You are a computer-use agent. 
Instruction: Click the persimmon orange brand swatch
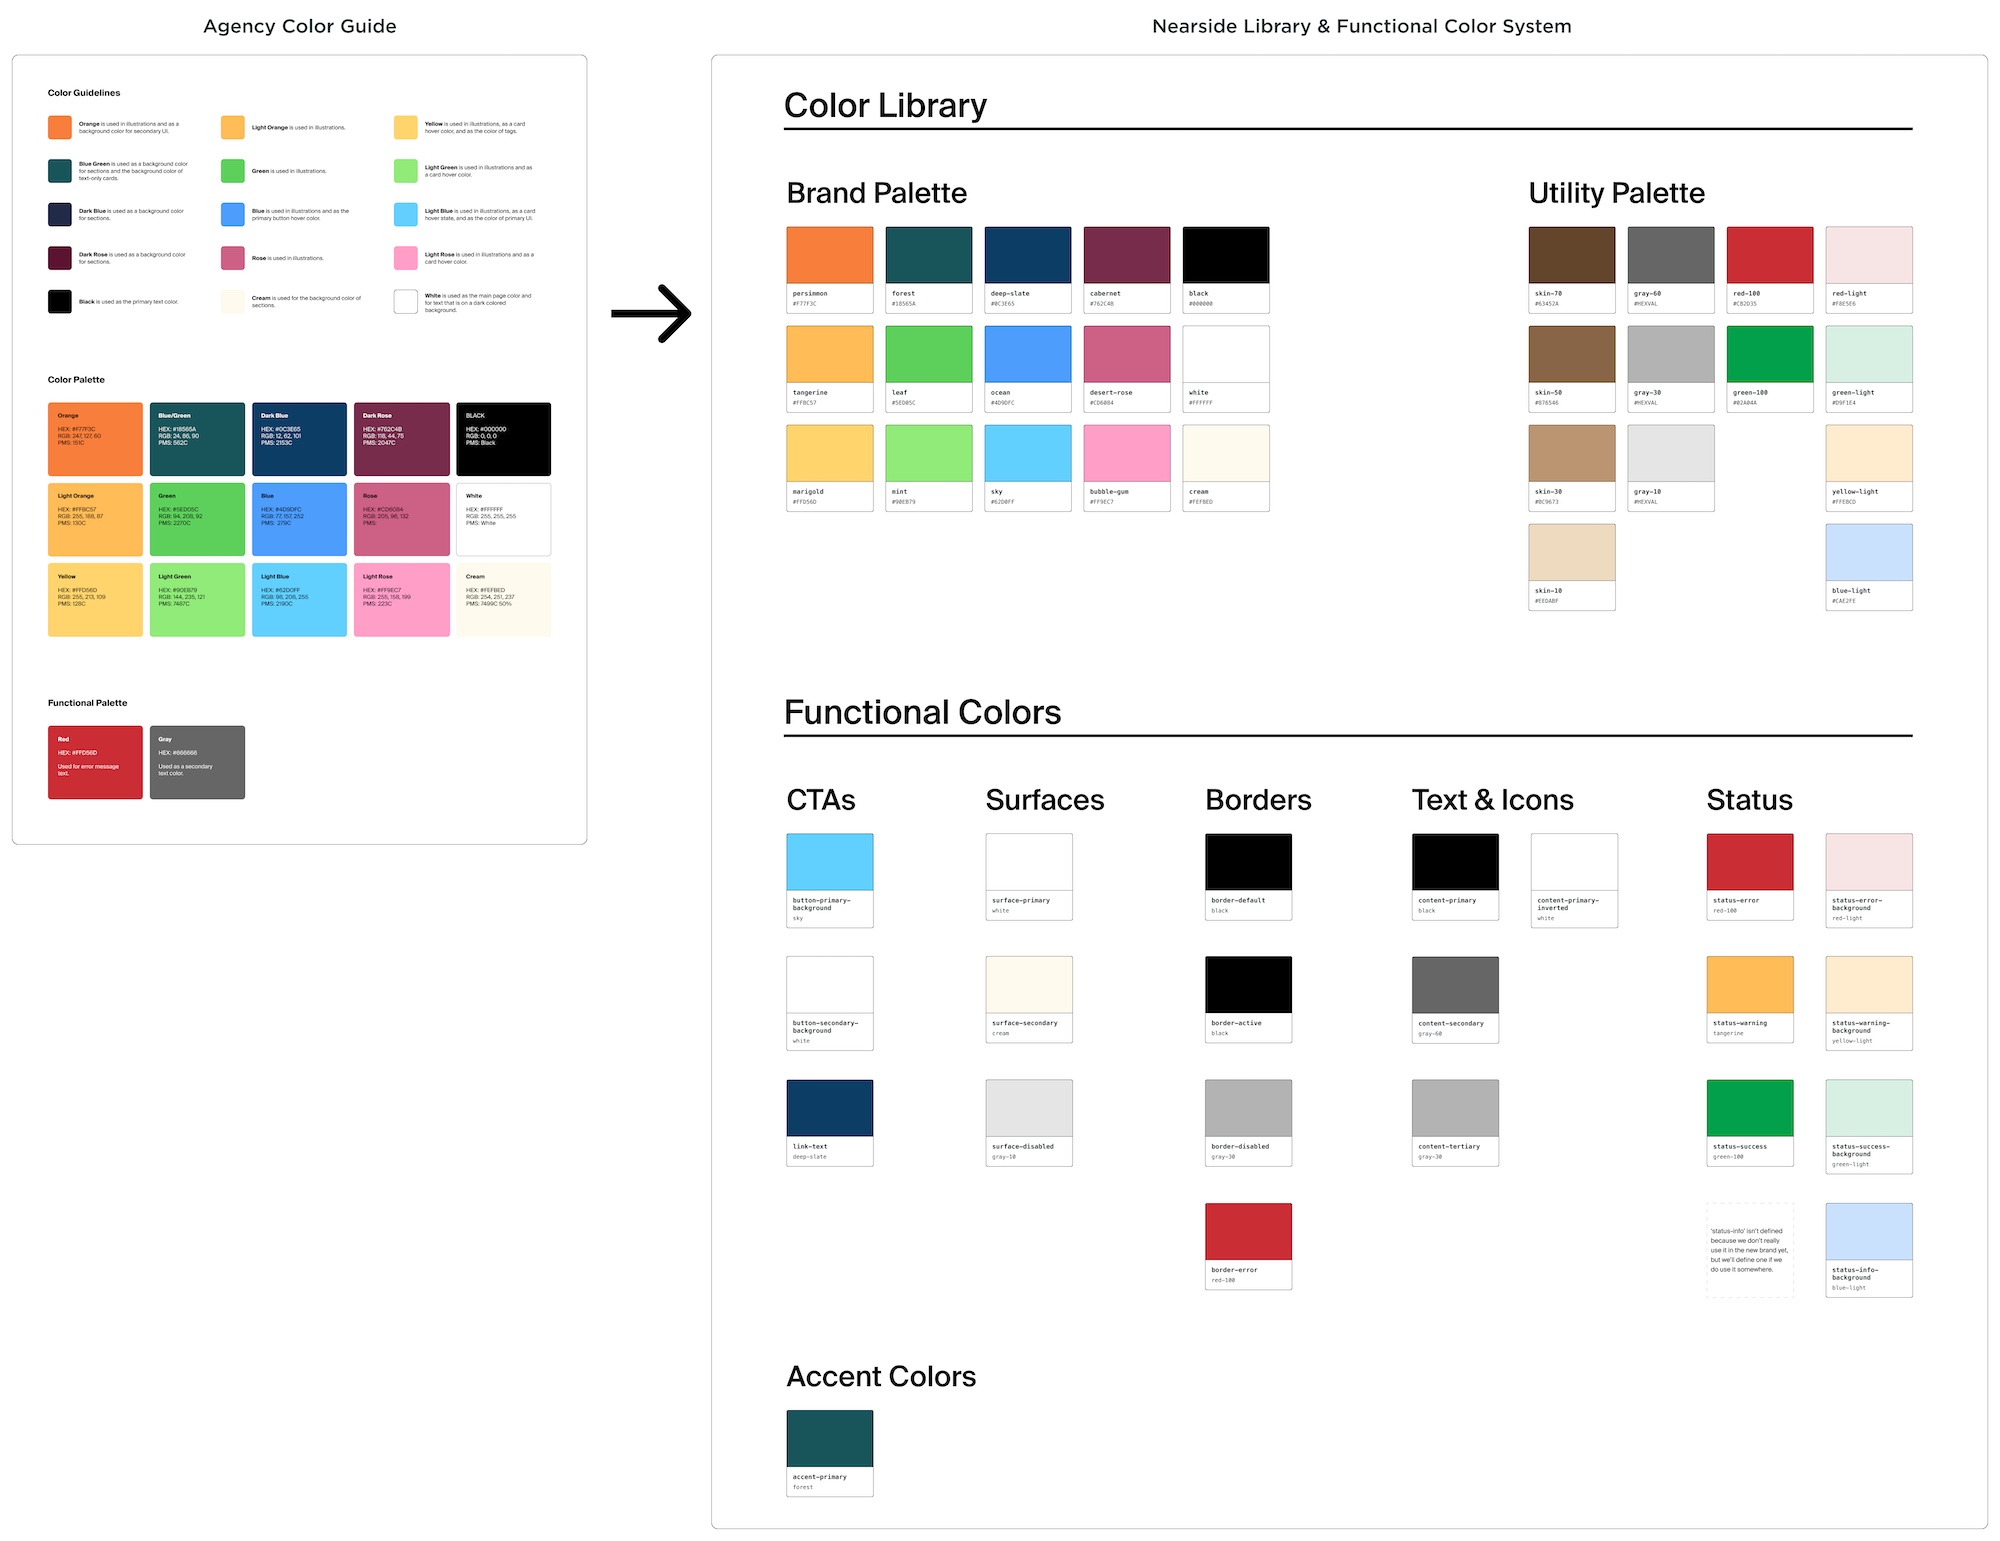click(x=829, y=255)
